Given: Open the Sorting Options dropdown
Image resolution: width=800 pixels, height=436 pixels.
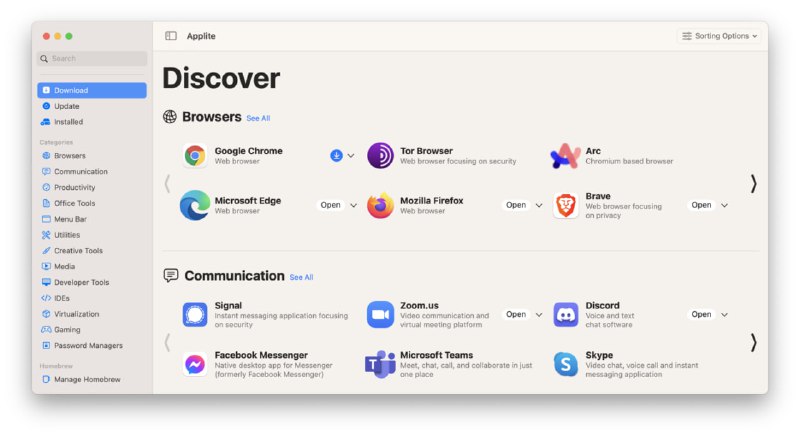Looking at the screenshot, I should pos(719,36).
